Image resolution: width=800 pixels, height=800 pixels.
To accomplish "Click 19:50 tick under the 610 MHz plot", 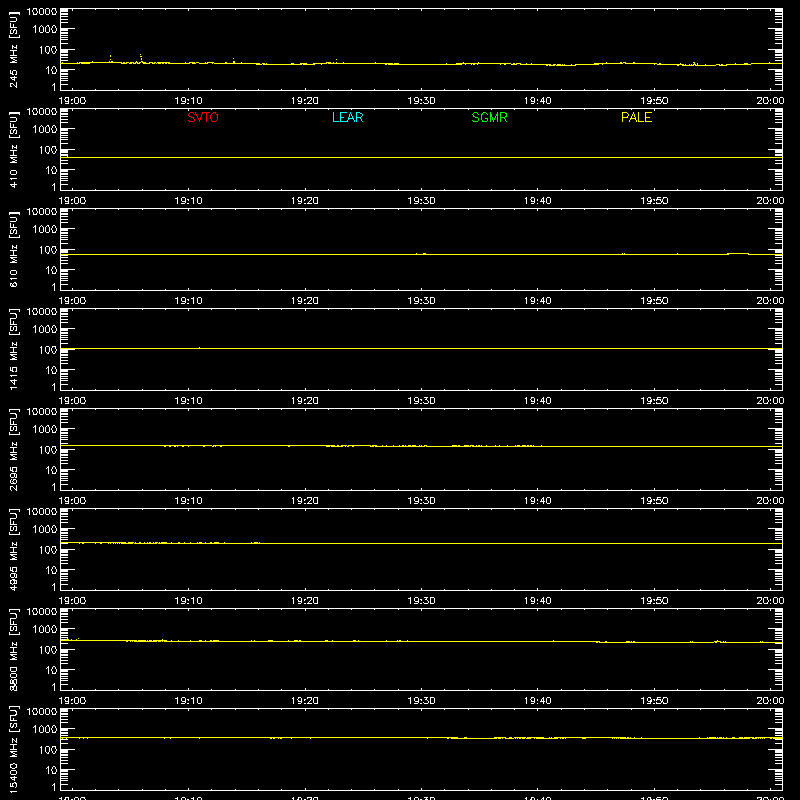I will pyautogui.click(x=654, y=301).
